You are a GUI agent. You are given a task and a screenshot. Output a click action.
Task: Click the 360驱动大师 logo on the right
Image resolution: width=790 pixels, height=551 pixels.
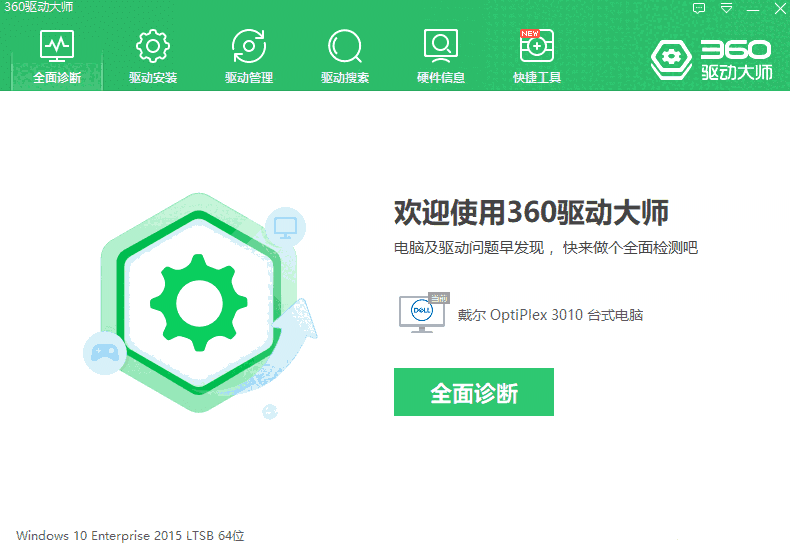[x=711, y=60]
